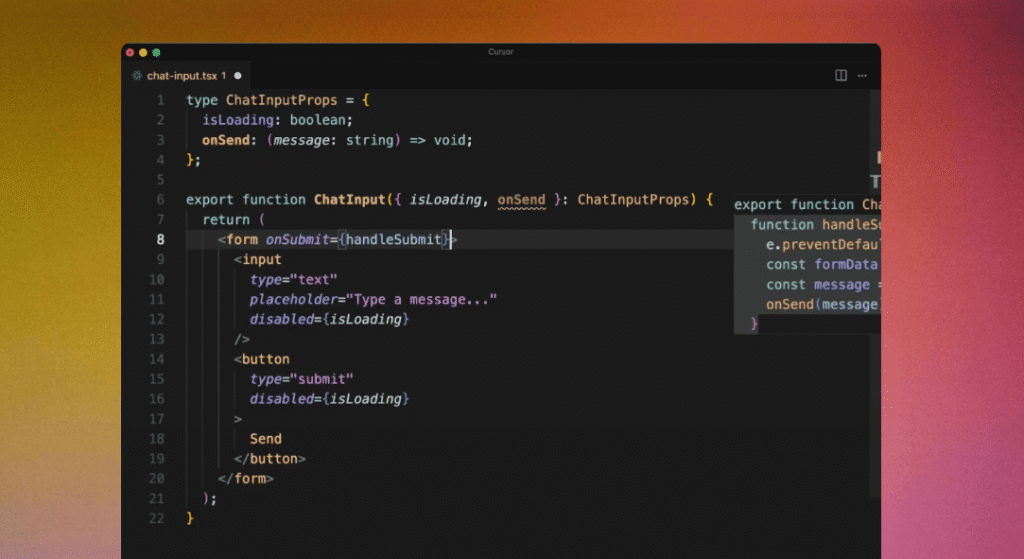Click disabled={isLoading} on line 12

[329, 319]
